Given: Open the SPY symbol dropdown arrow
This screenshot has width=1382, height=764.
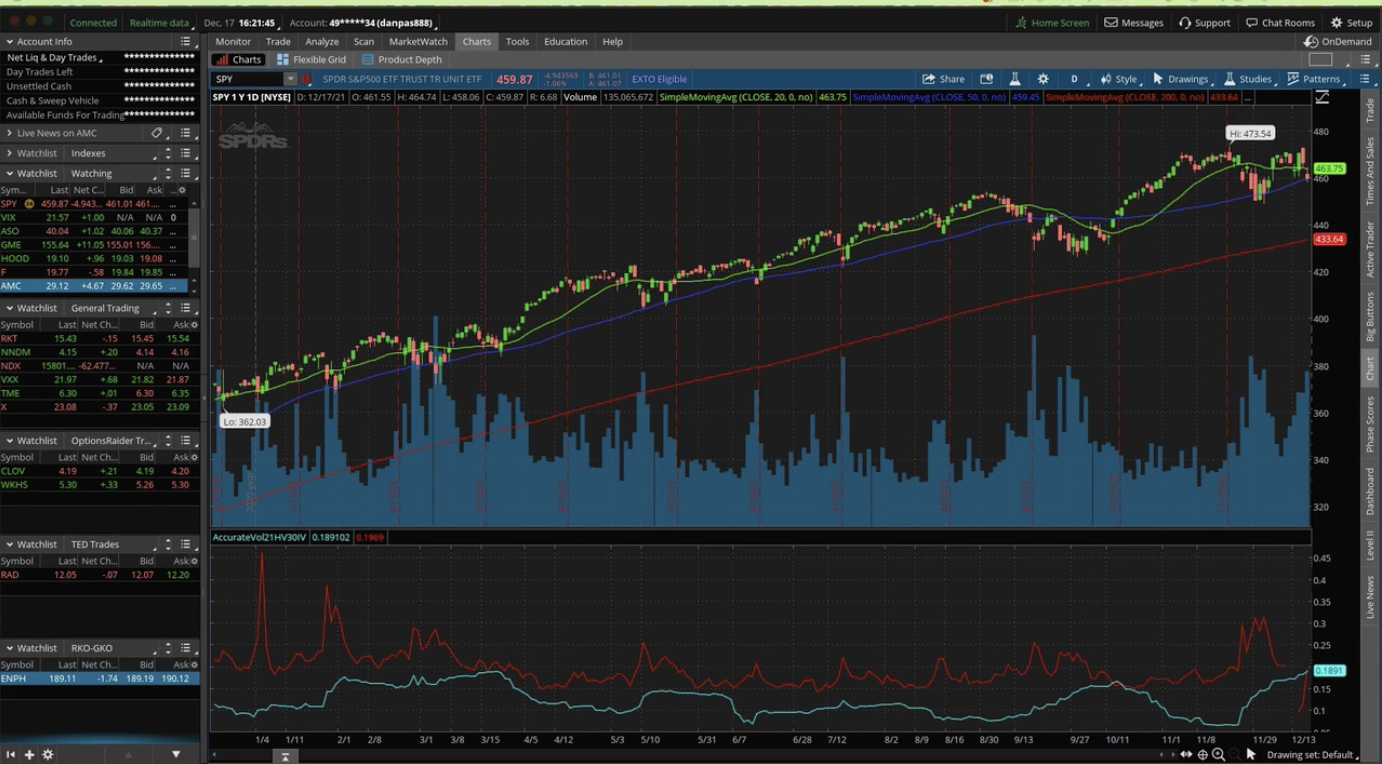Looking at the screenshot, I should coord(290,79).
